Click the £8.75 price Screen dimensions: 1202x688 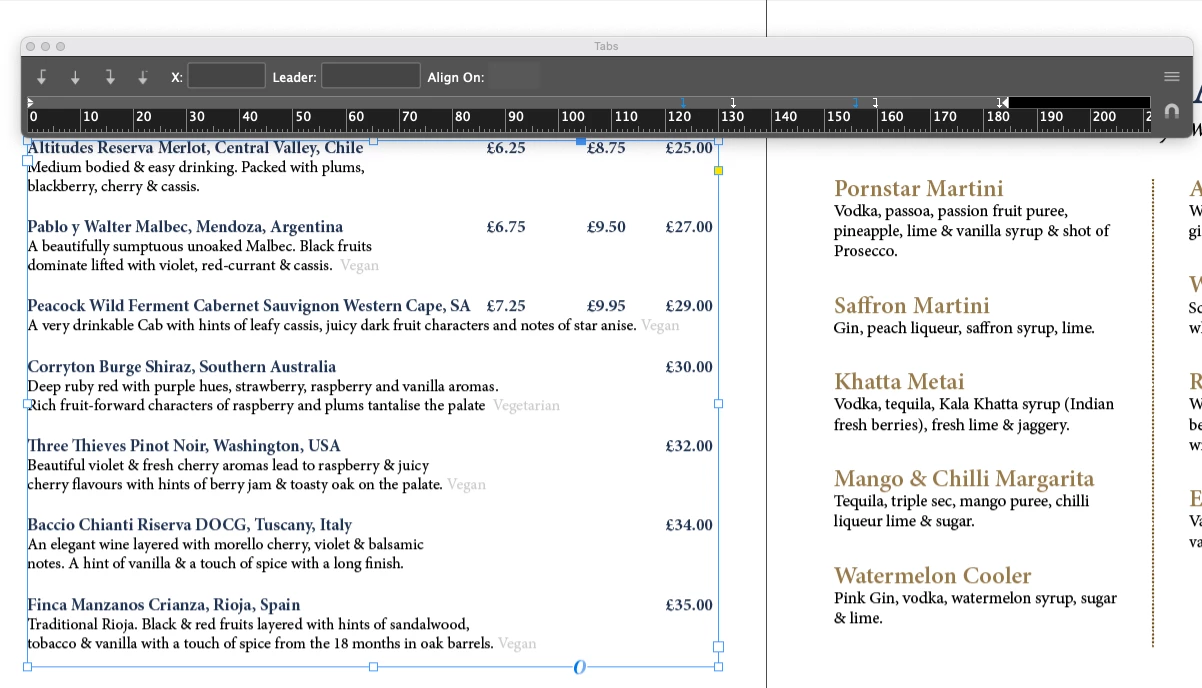pos(606,147)
